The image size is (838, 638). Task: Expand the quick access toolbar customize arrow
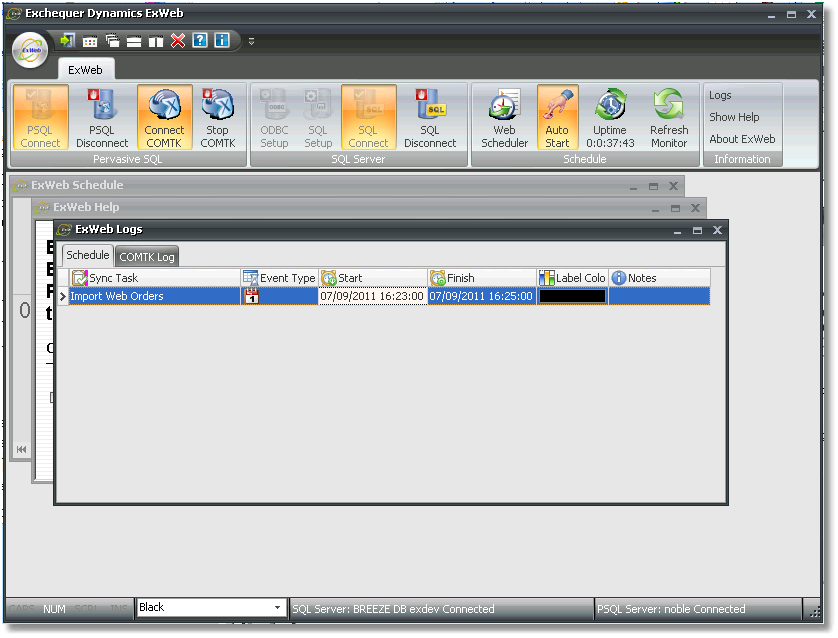click(x=251, y=41)
